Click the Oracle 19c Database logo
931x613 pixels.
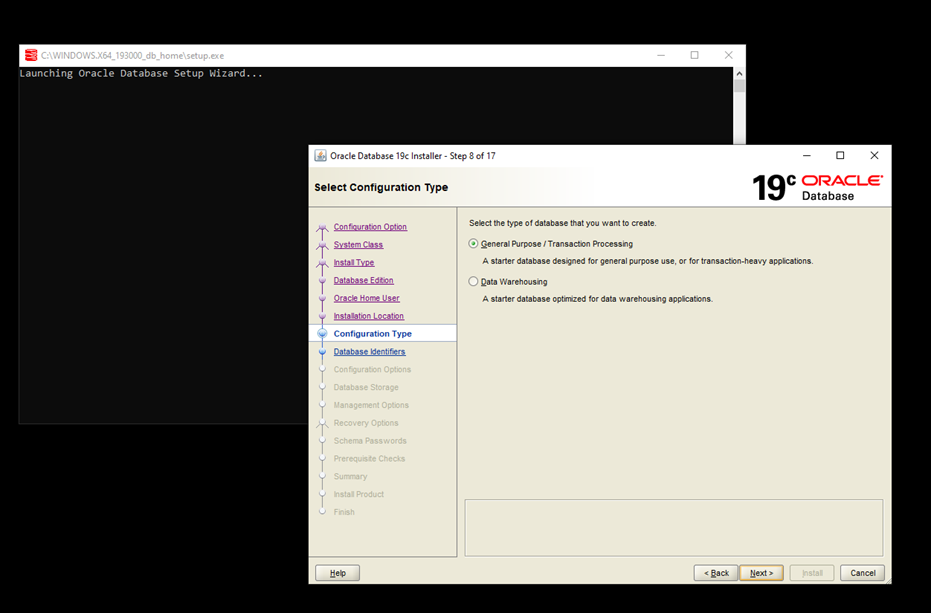click(817, 187)
